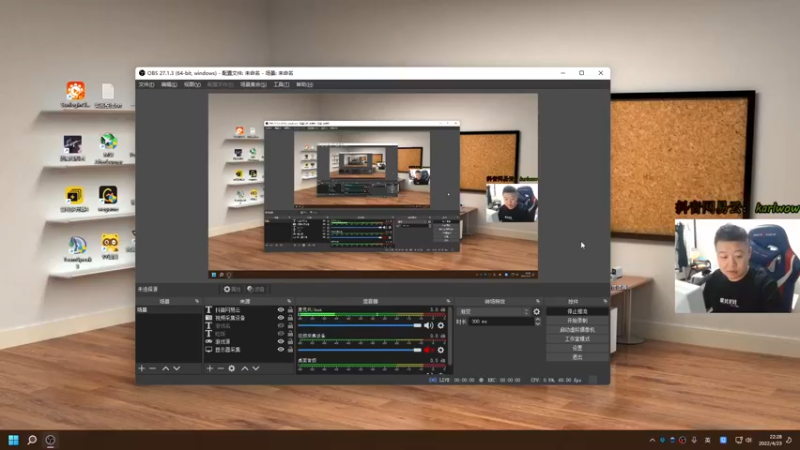Mute the 麦克风/Aux speaker icon
This screenshot has width=800, height=450.
[429, 326]
